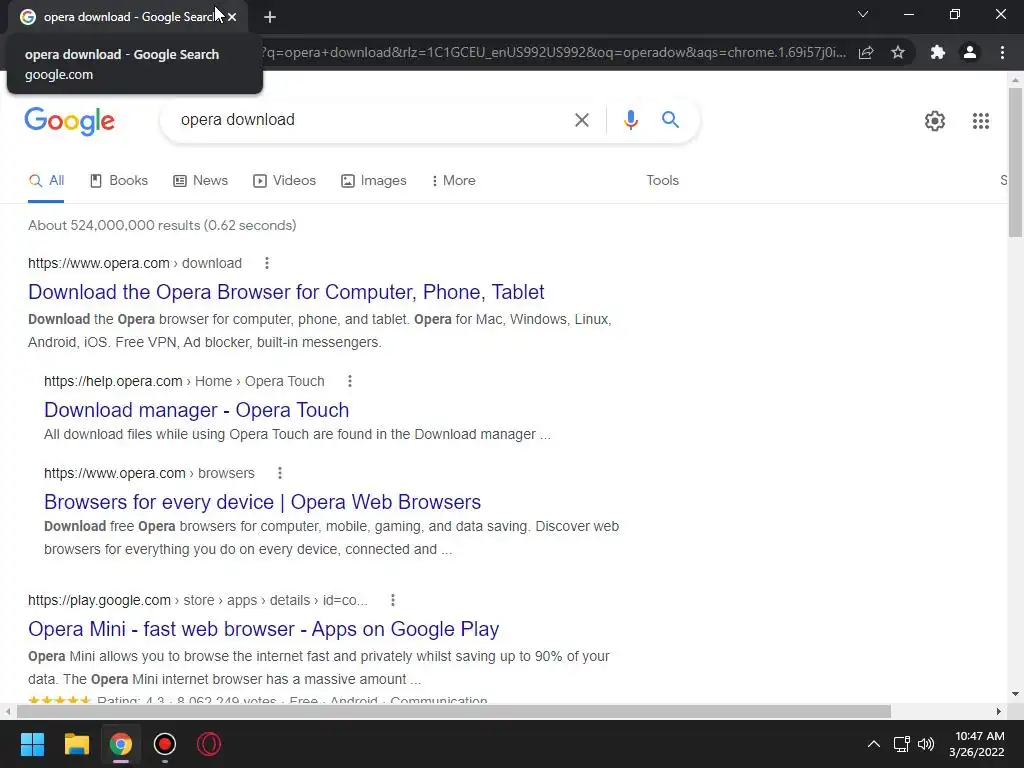Switch to the Videos tab

point(285,181)
